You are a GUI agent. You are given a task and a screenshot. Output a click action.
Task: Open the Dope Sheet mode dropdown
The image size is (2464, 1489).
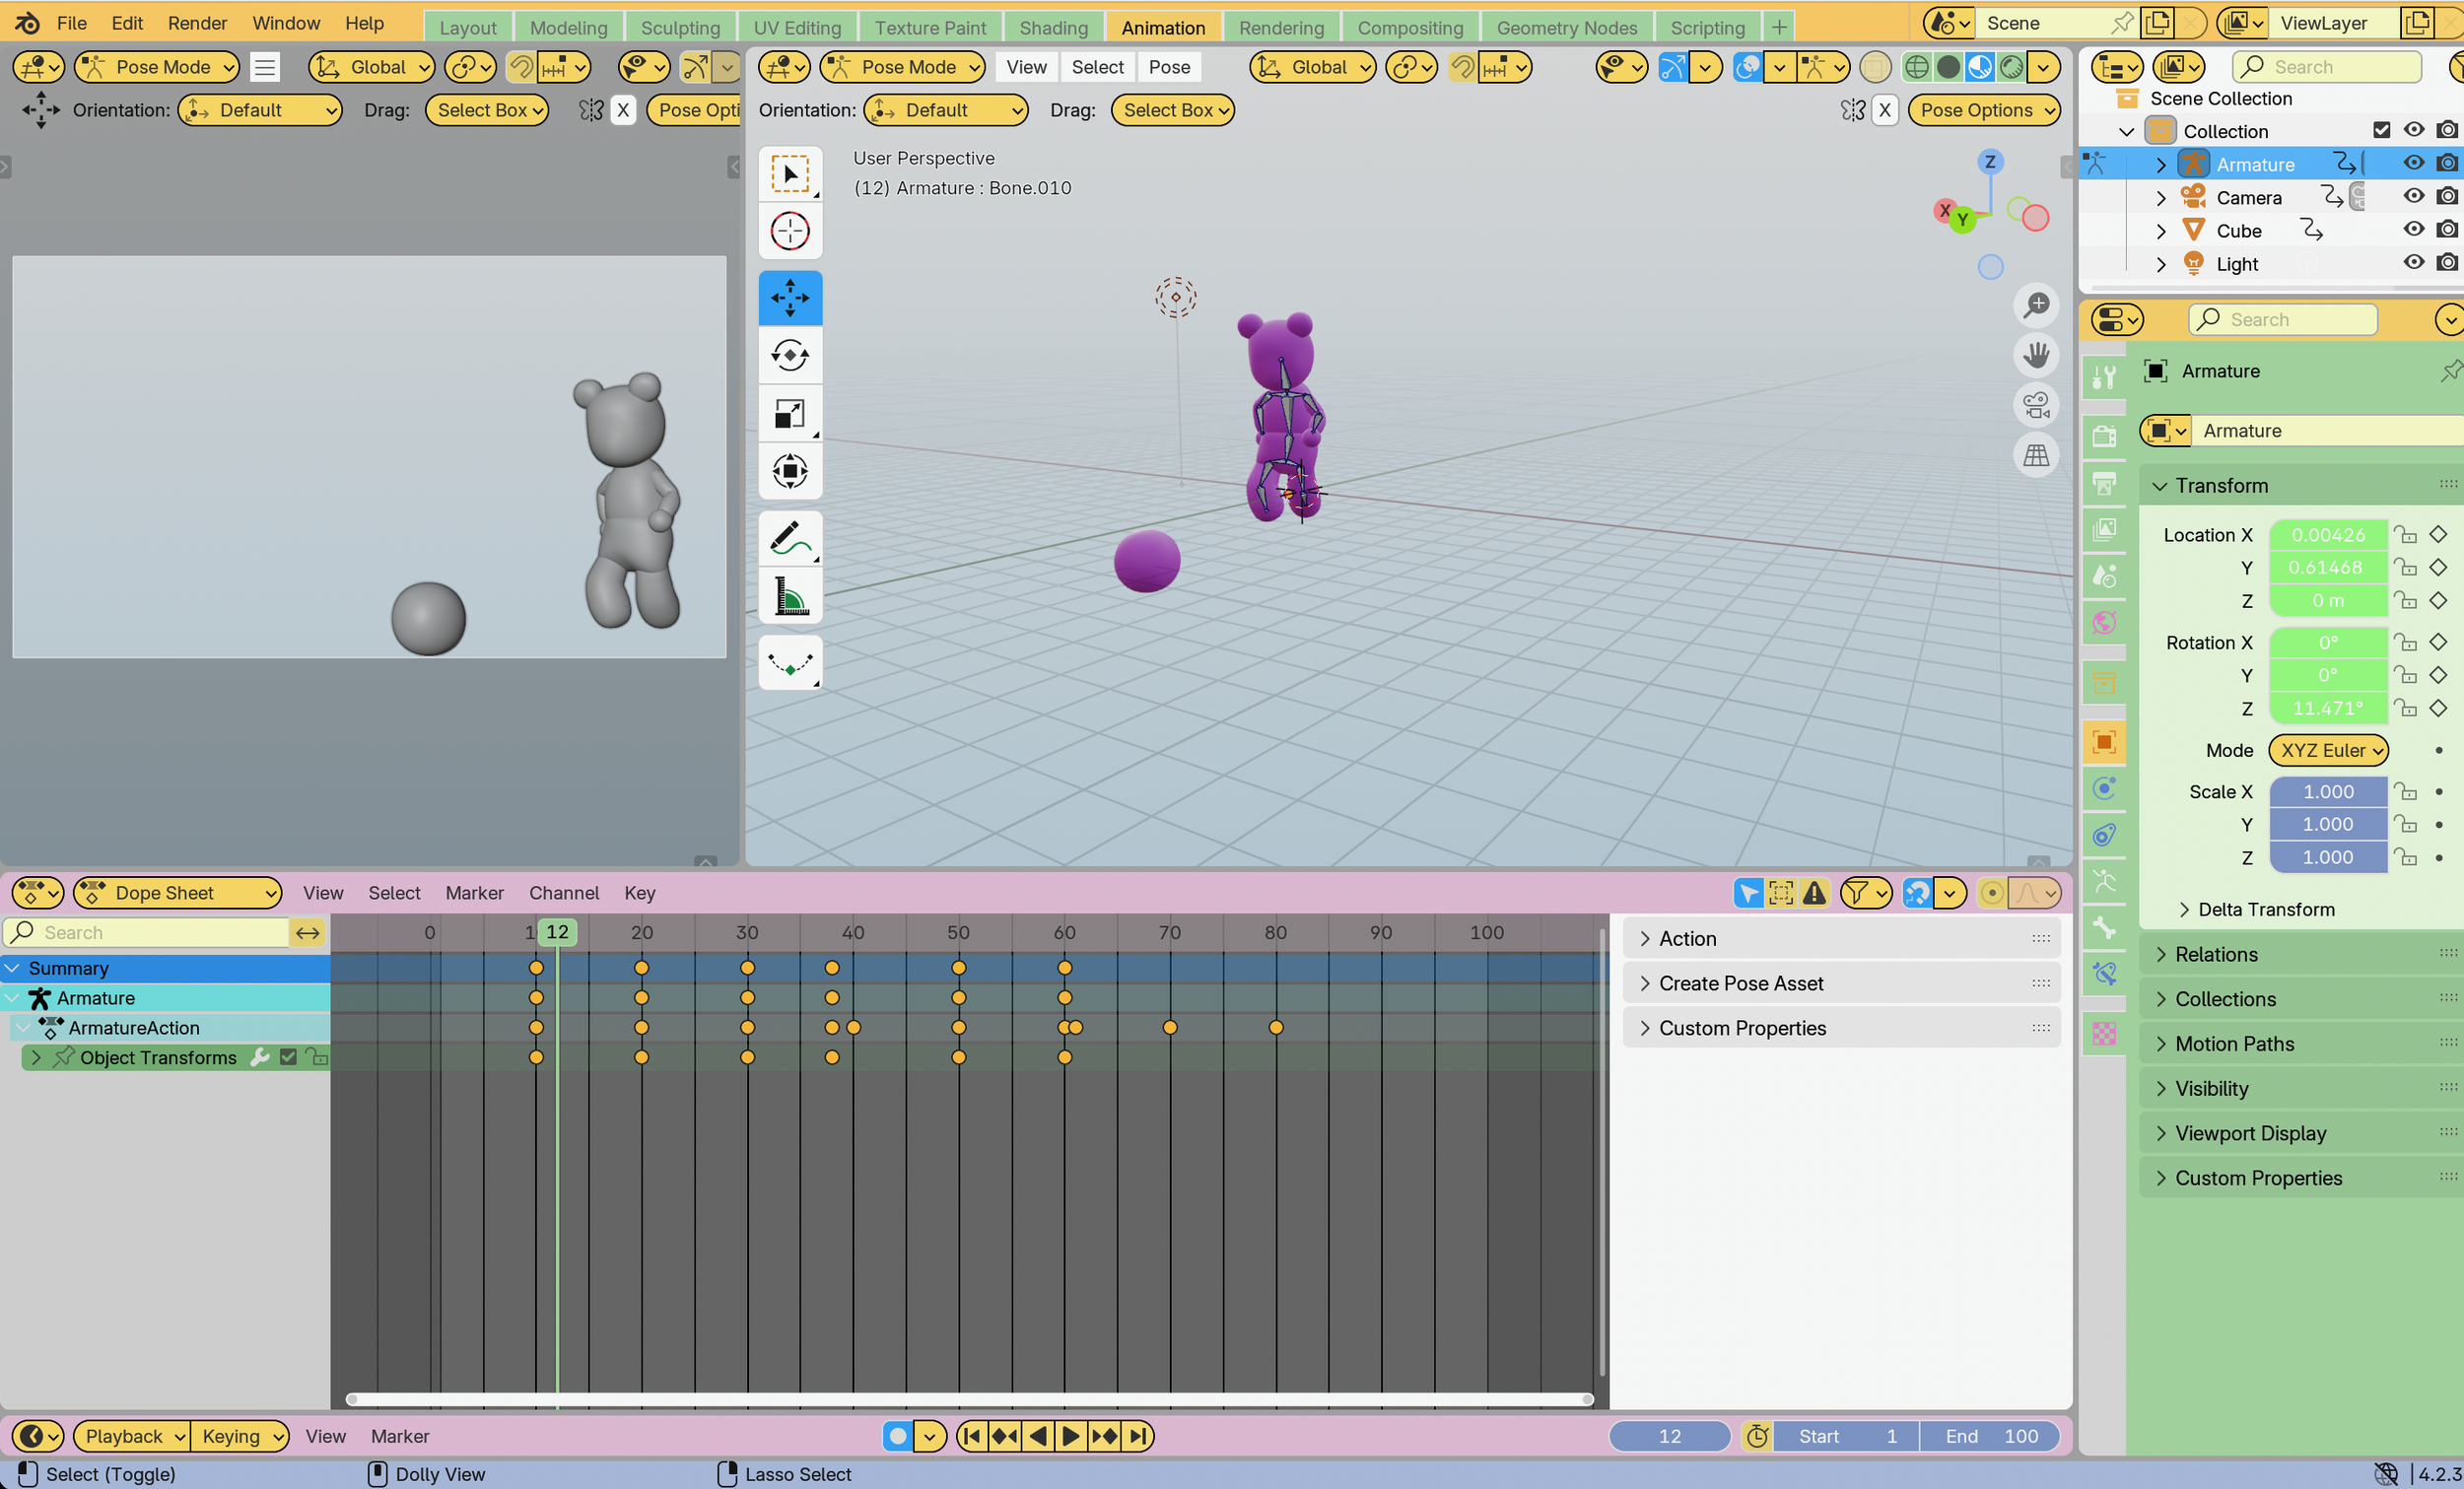(x=178, y=892)
